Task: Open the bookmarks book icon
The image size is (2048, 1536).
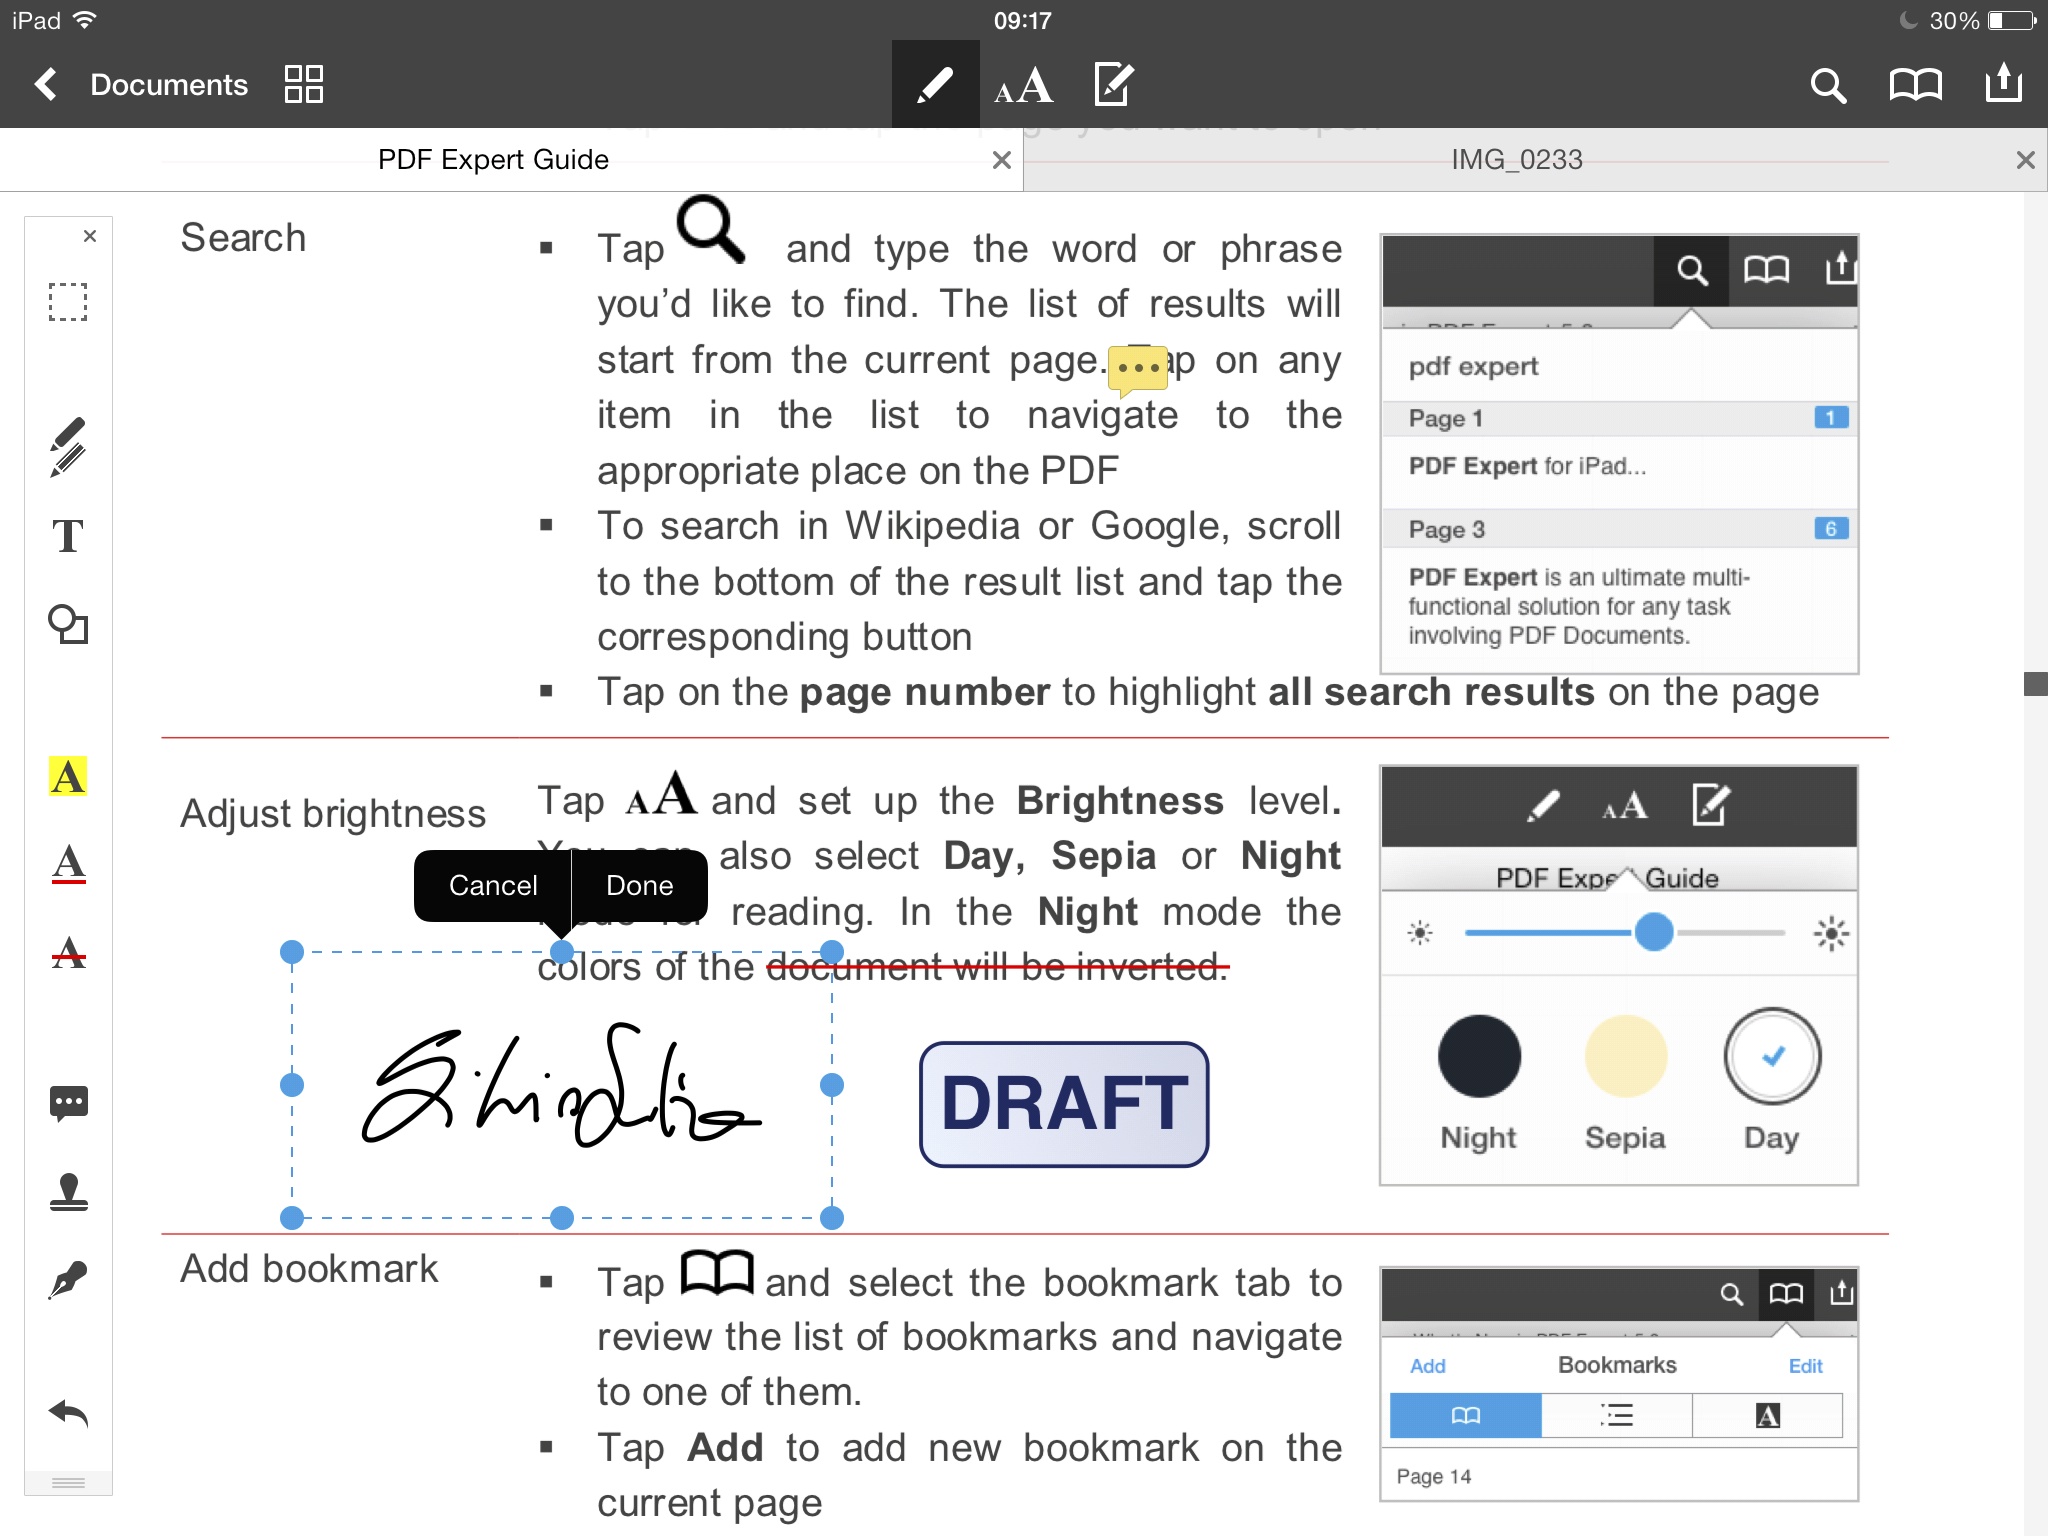Action: pos(1915,85)
